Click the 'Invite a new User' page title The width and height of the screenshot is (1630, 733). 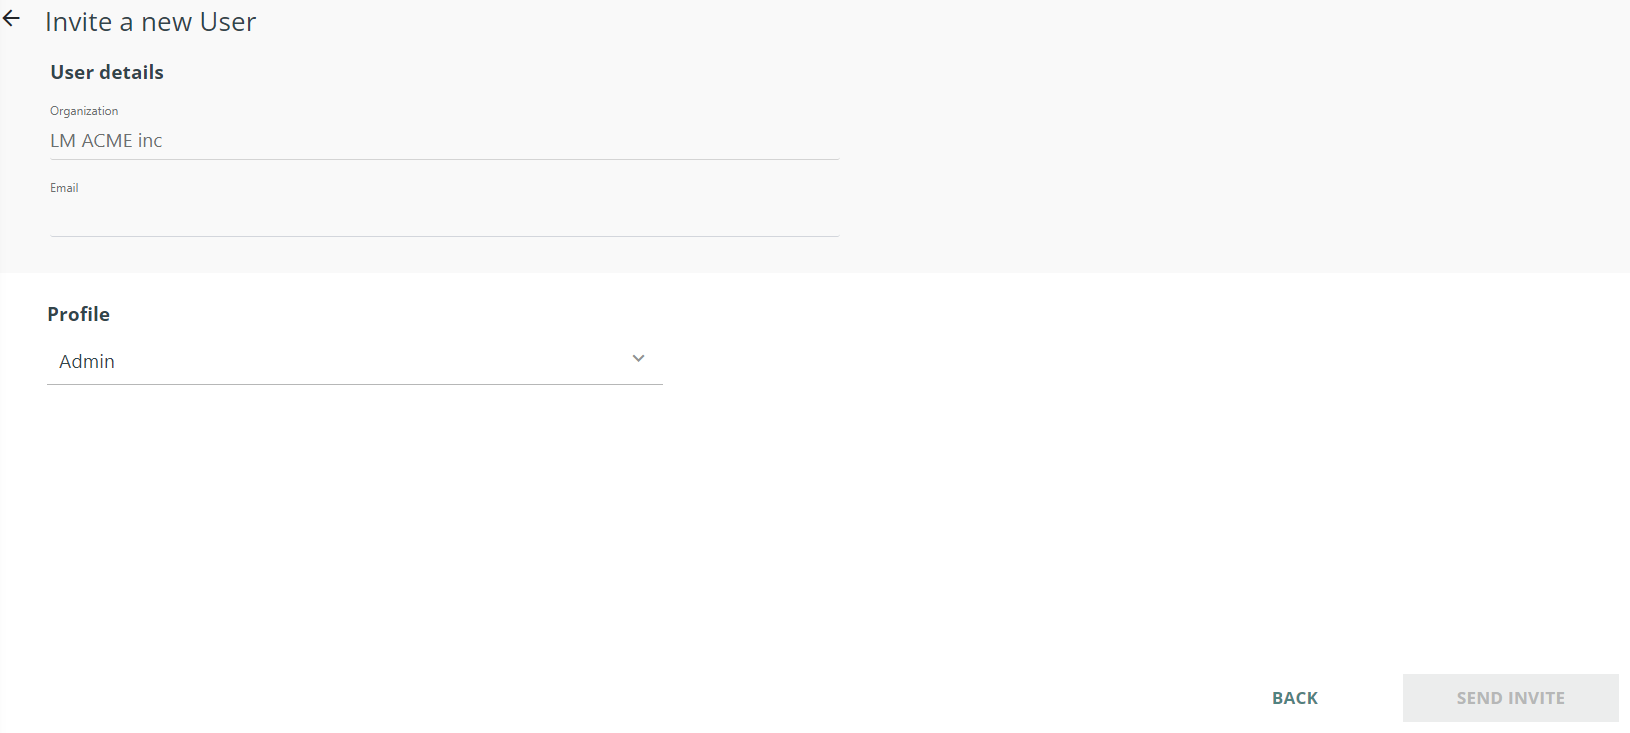tap(150, 22)
